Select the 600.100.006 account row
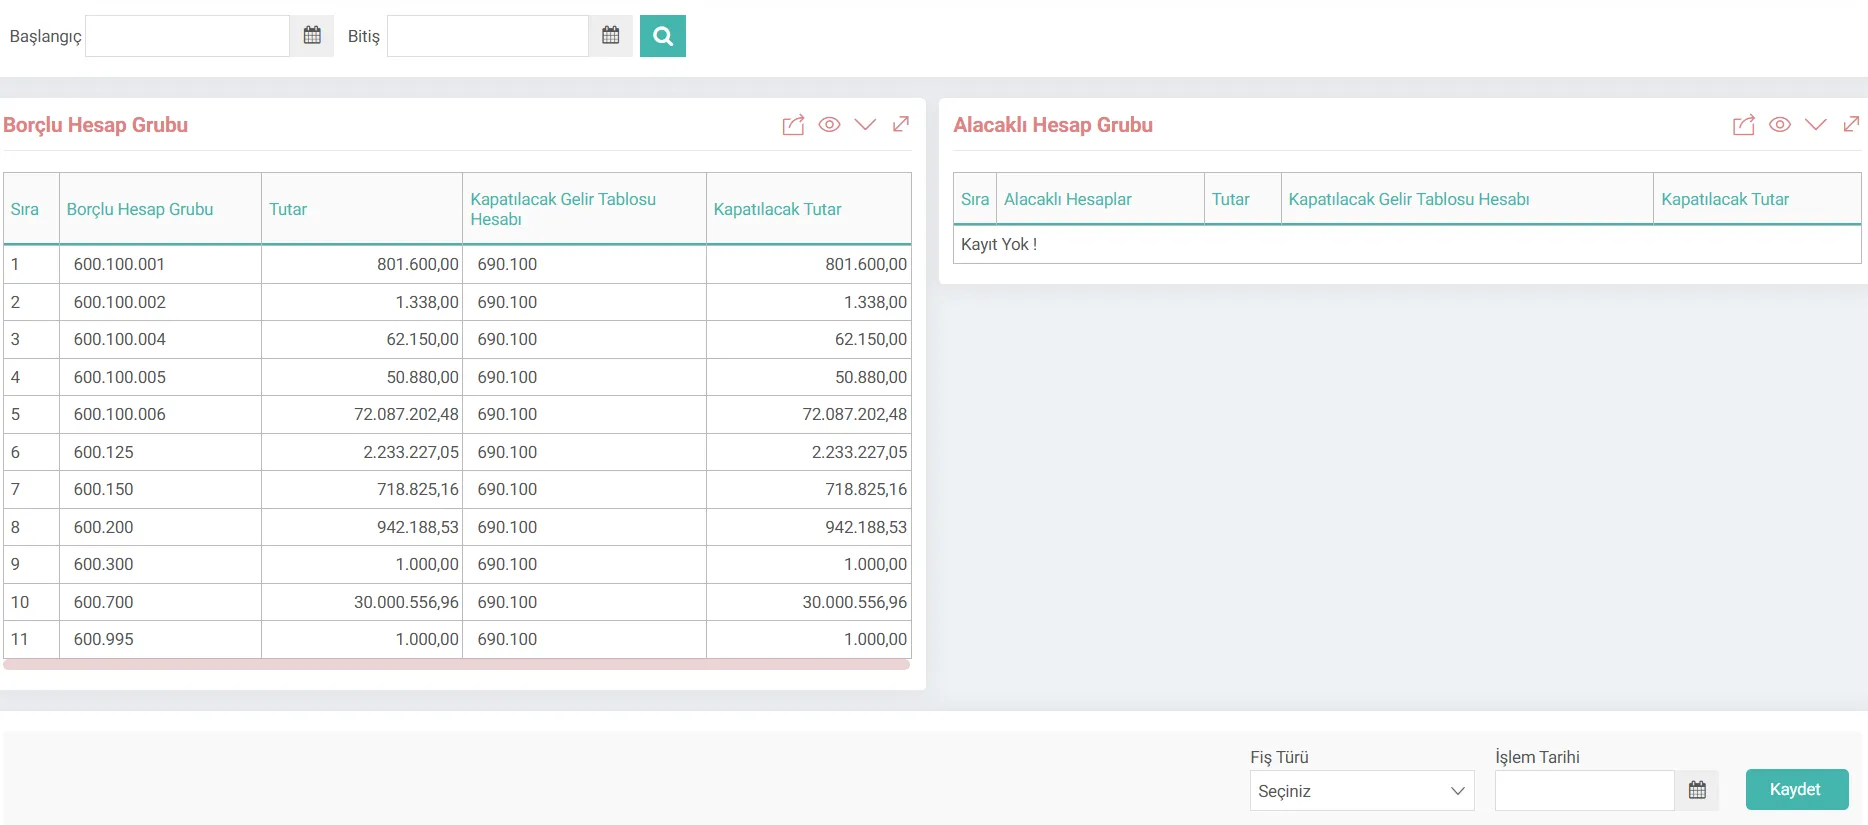1868x825 pixels. [x=457, y=414]
